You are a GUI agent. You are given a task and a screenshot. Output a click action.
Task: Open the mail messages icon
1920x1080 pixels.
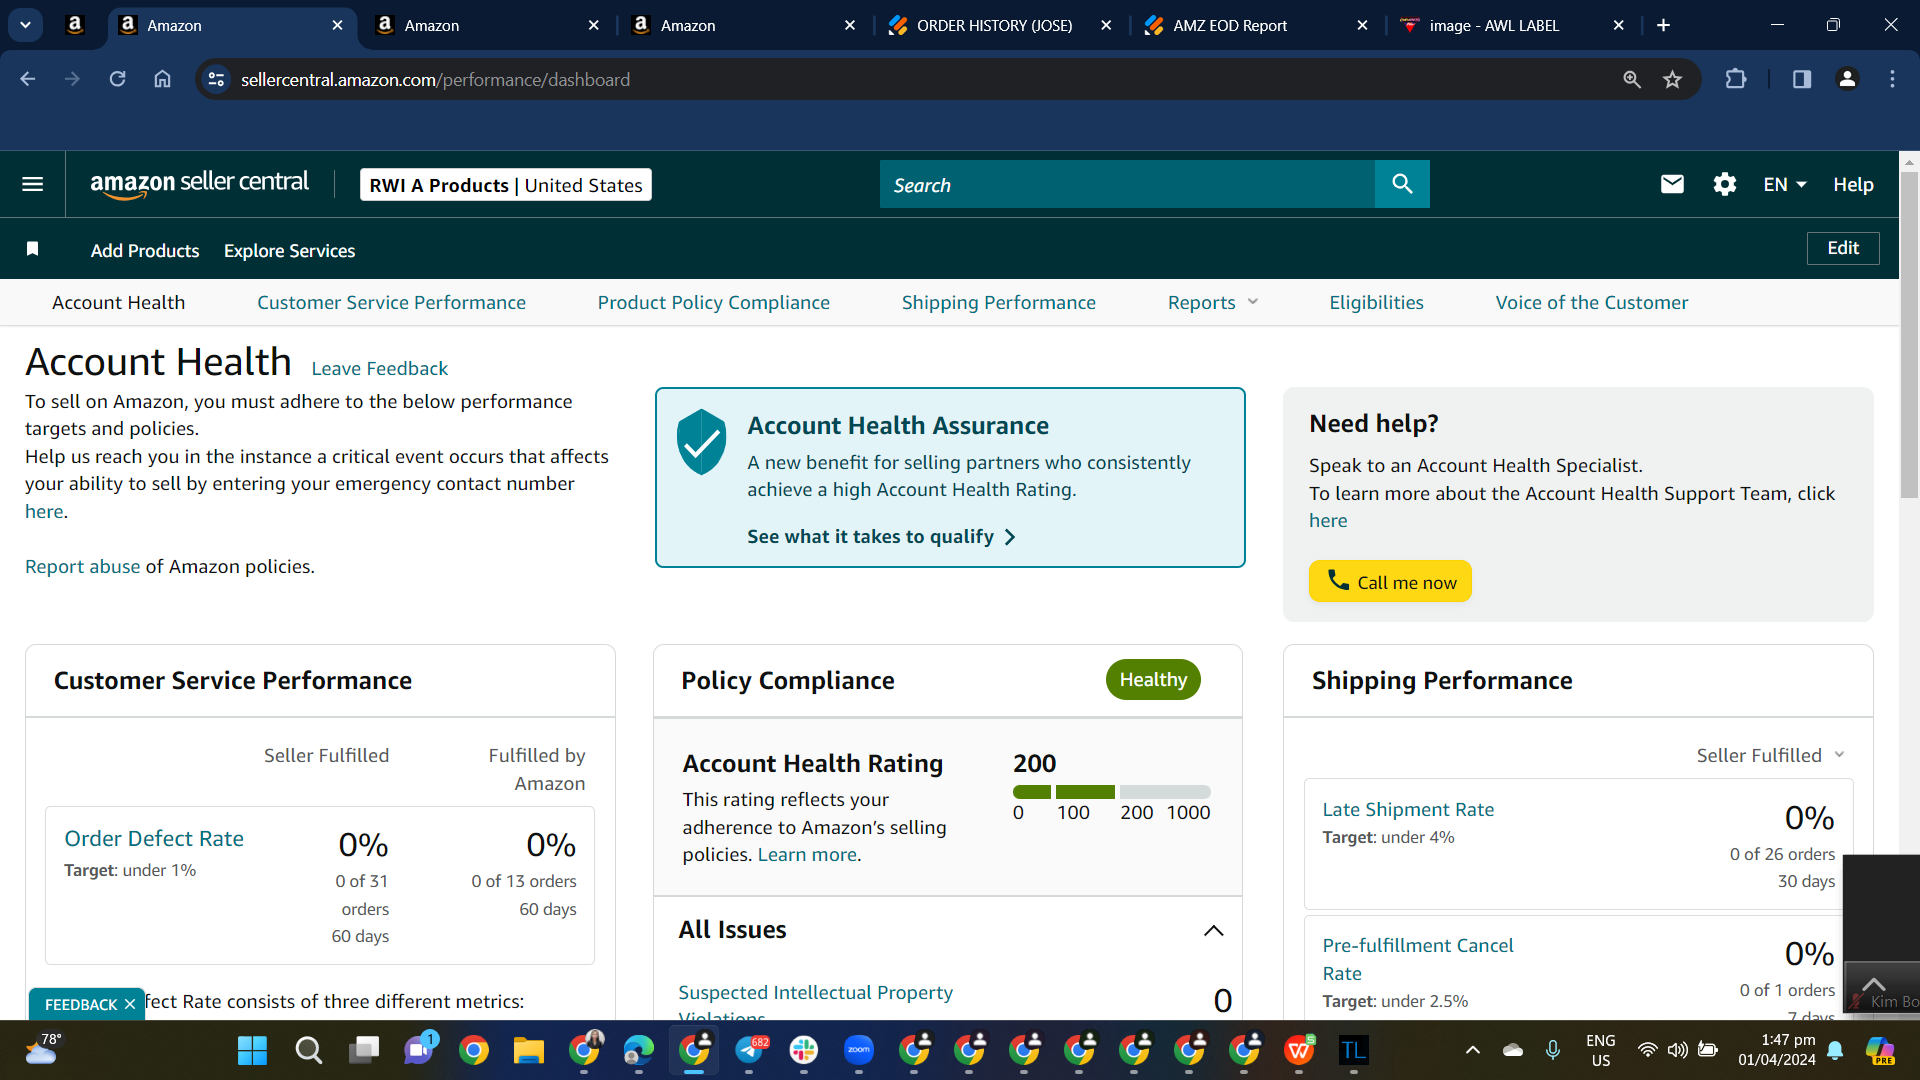pos(1672,184)
